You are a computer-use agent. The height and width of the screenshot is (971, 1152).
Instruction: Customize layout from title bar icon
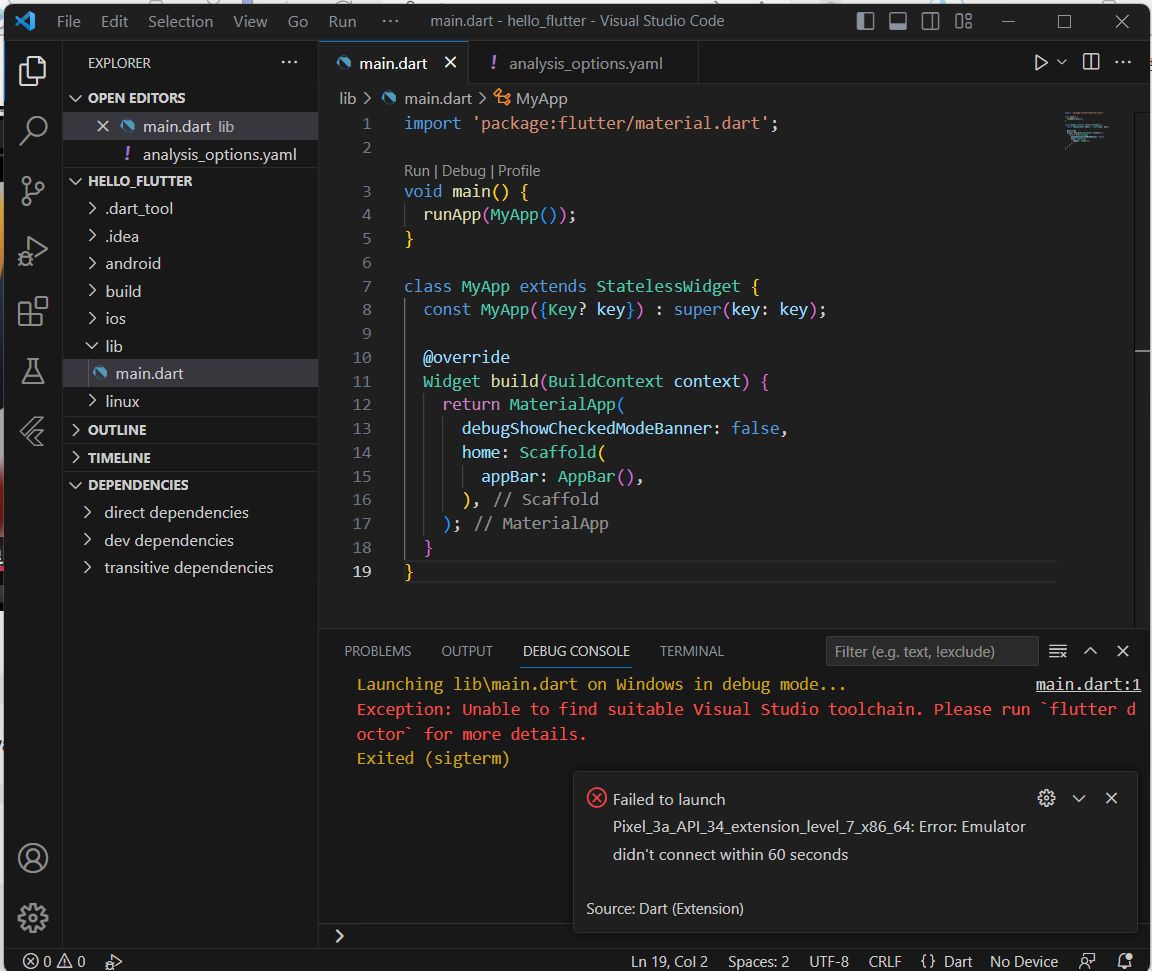963,21
